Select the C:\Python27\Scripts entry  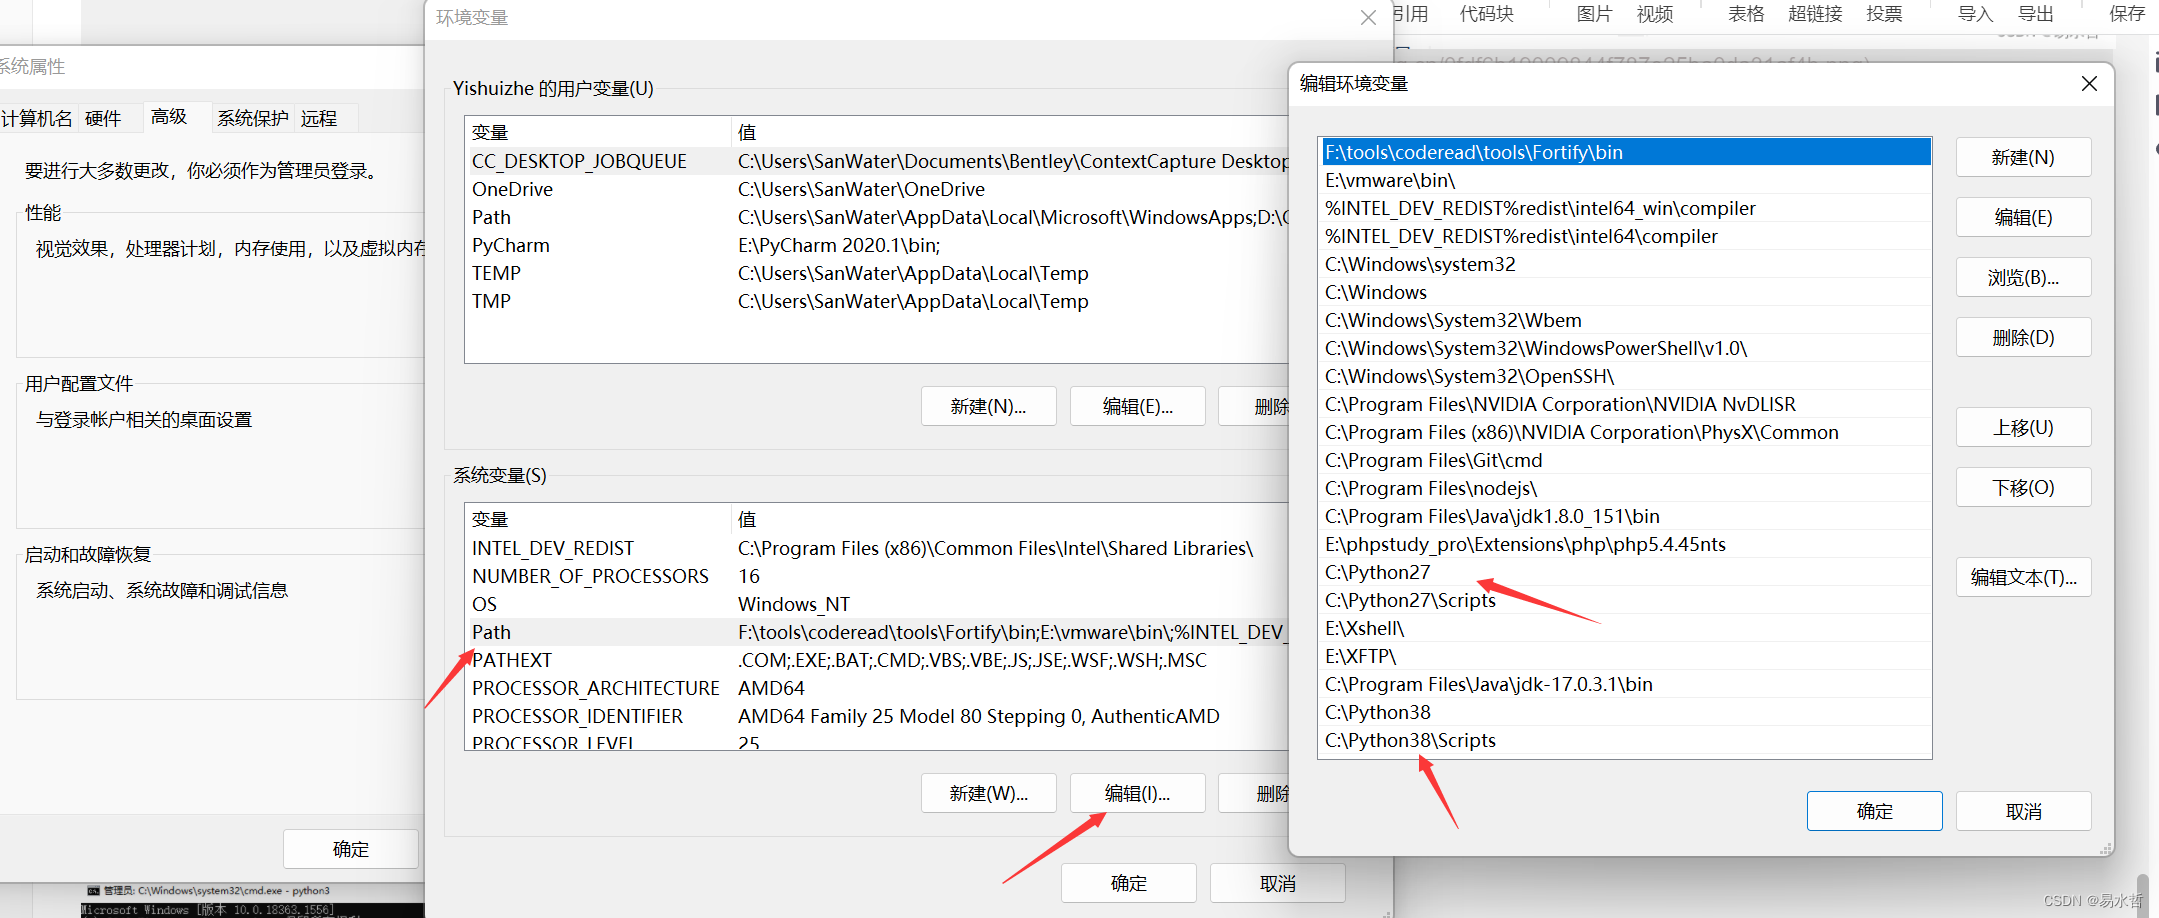[1625, 600]
